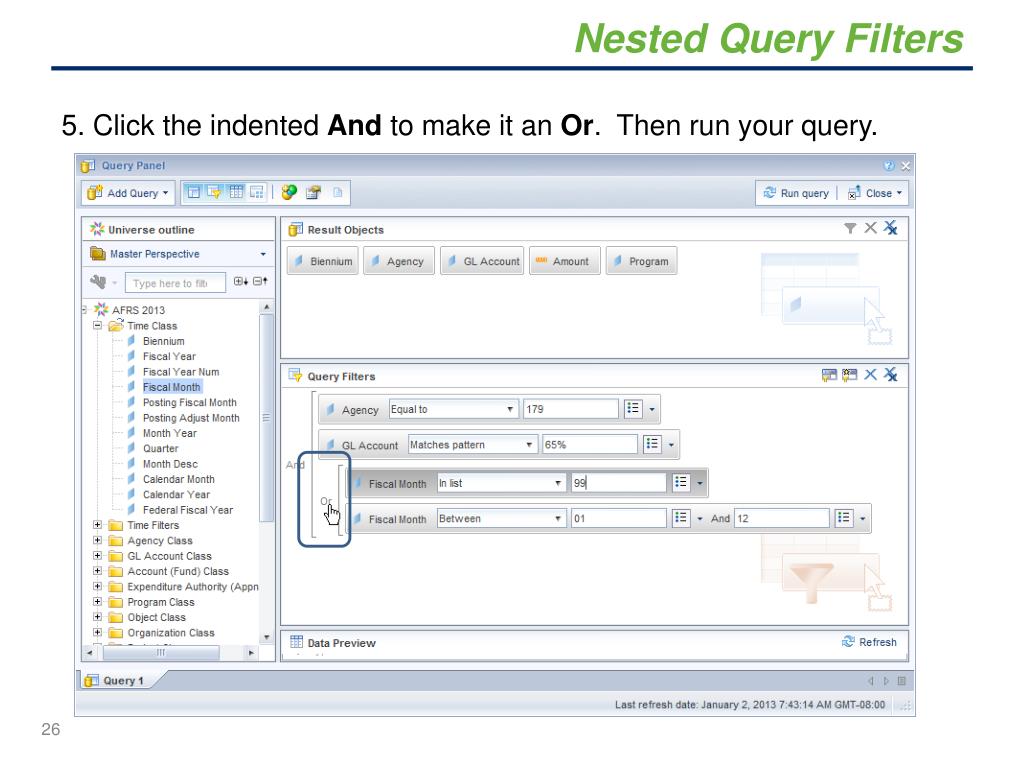Click the query tab list icon
This screenshot has height=768, width=1024.
click(902, 681)
